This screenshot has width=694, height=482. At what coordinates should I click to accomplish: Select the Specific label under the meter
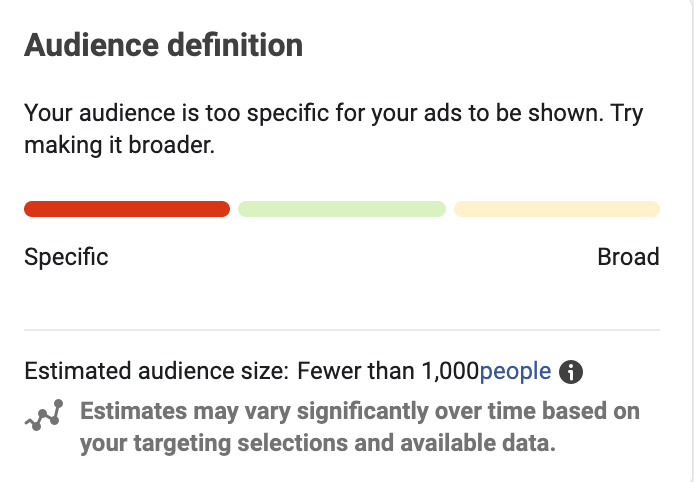[66, 257]
